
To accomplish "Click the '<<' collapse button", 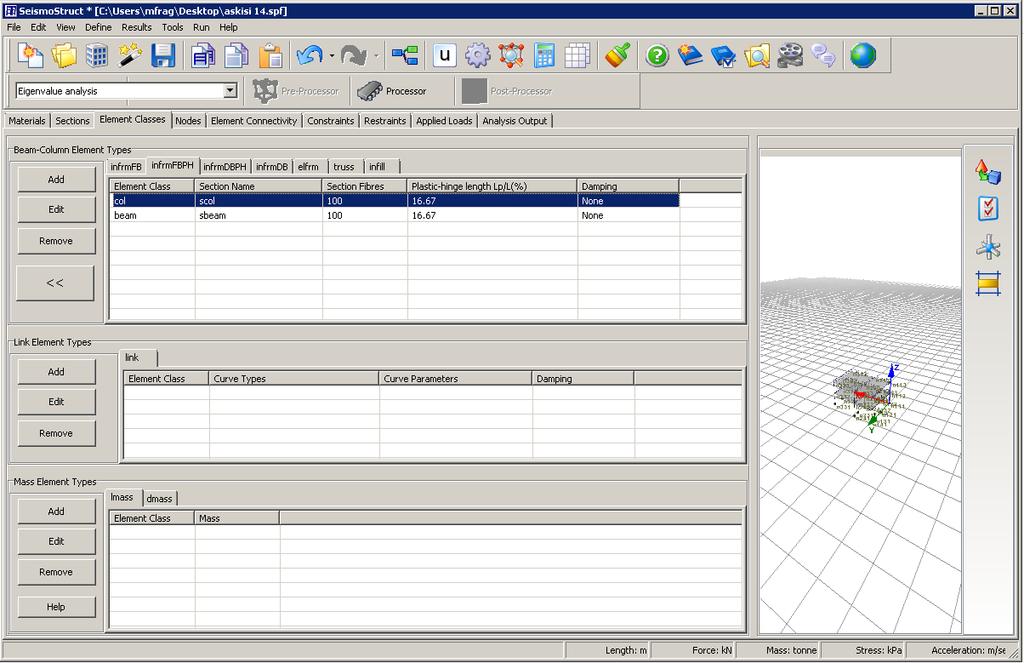I will point(56,283).
